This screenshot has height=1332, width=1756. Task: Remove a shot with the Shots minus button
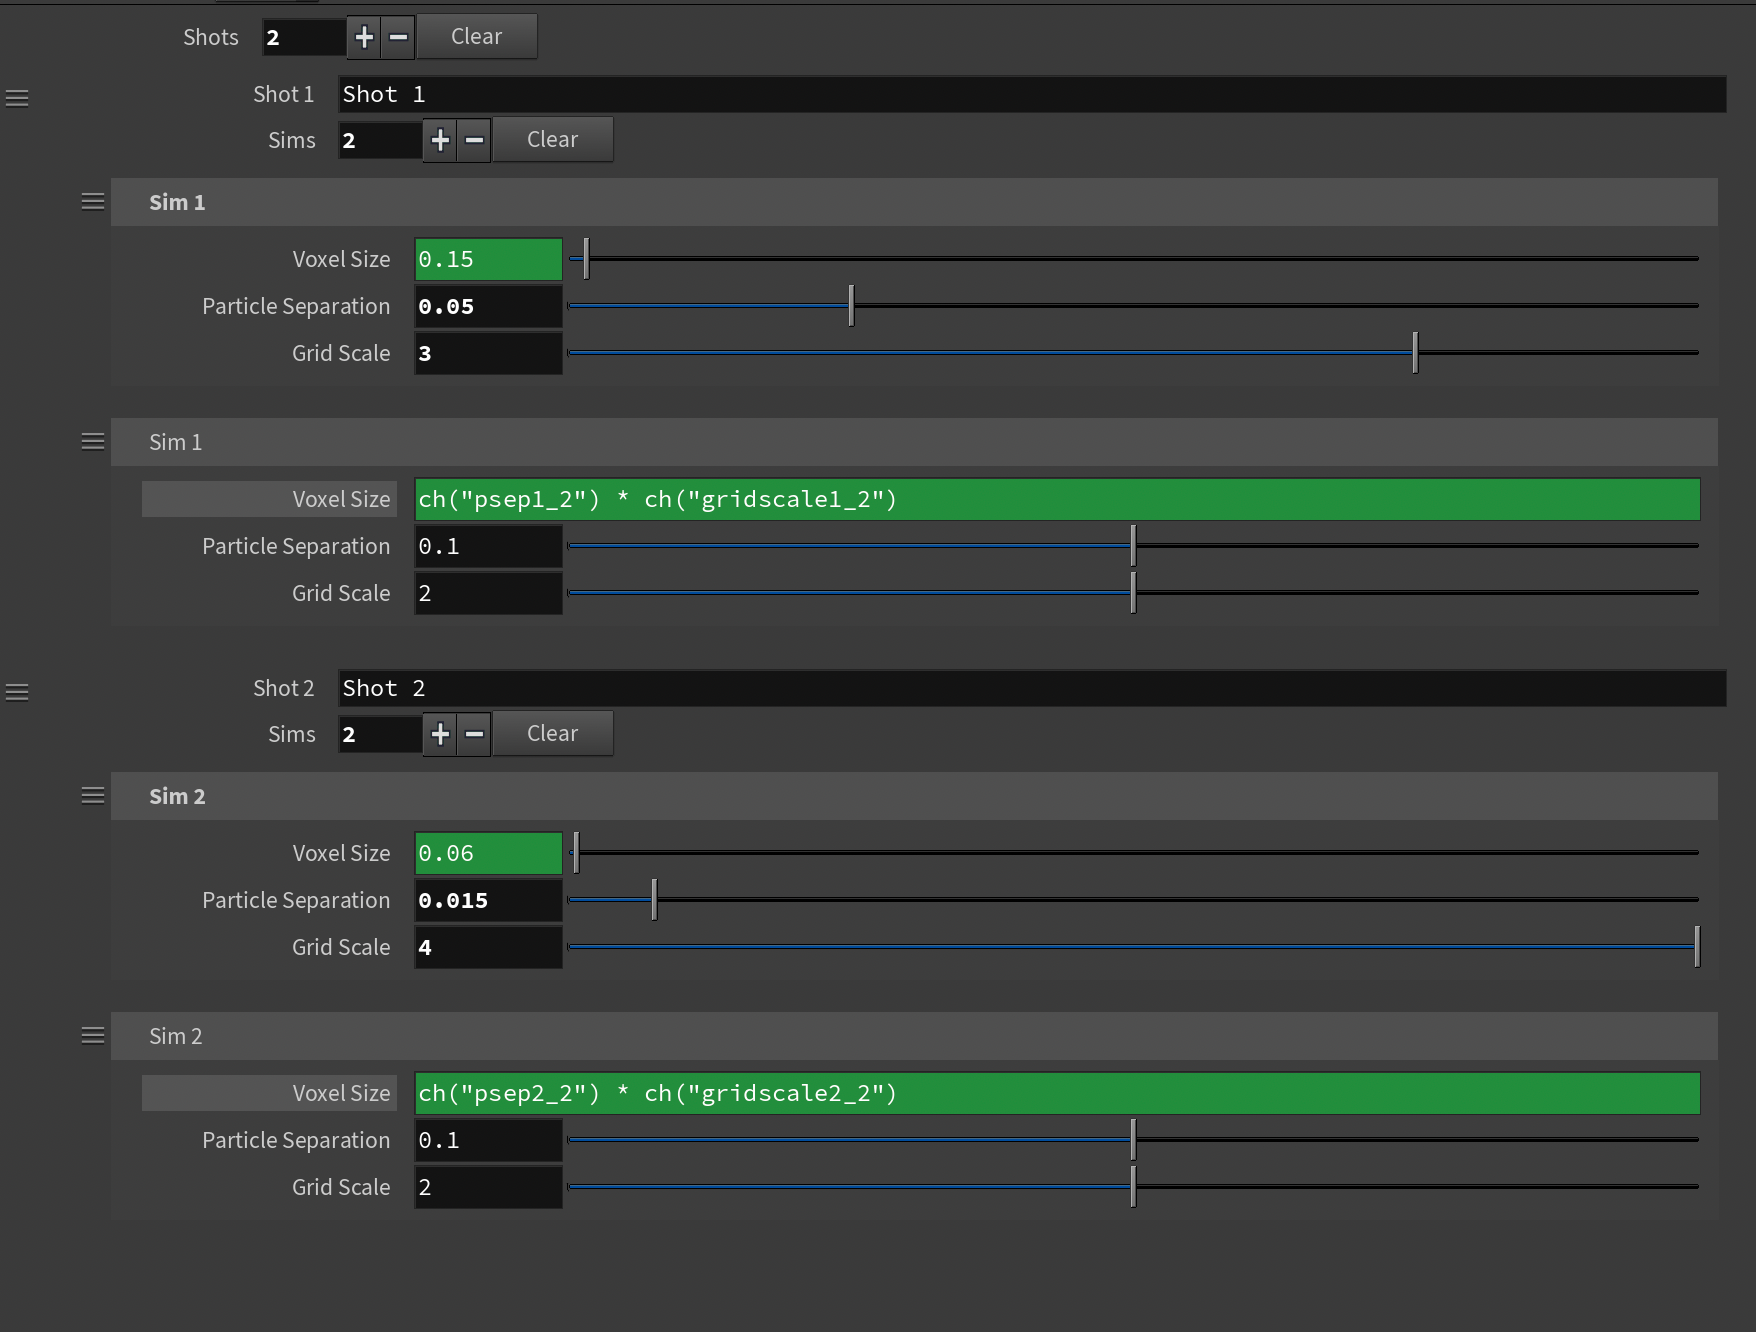(398, 37)
